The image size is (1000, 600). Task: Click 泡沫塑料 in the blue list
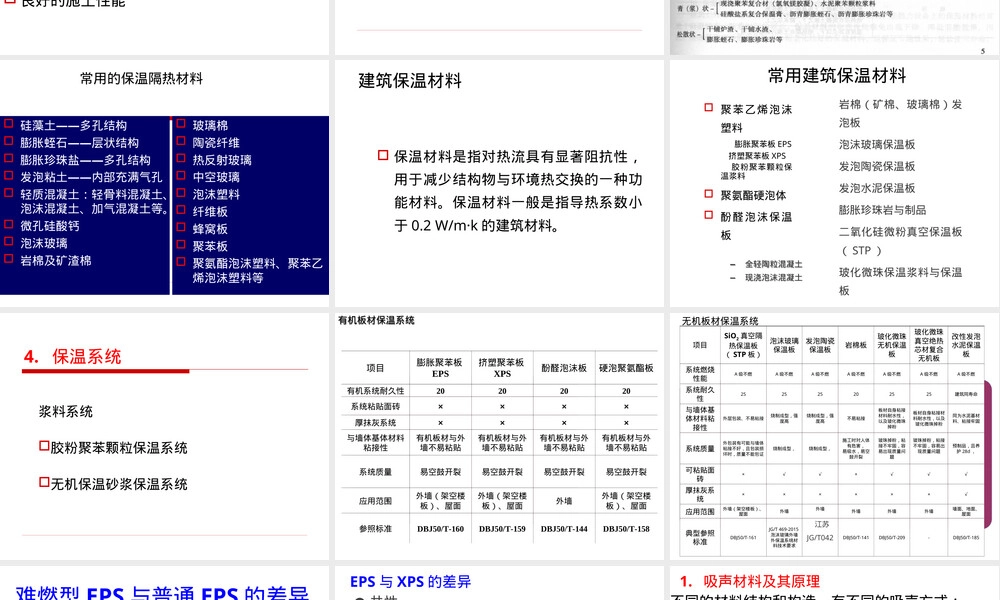coord(216,194)
